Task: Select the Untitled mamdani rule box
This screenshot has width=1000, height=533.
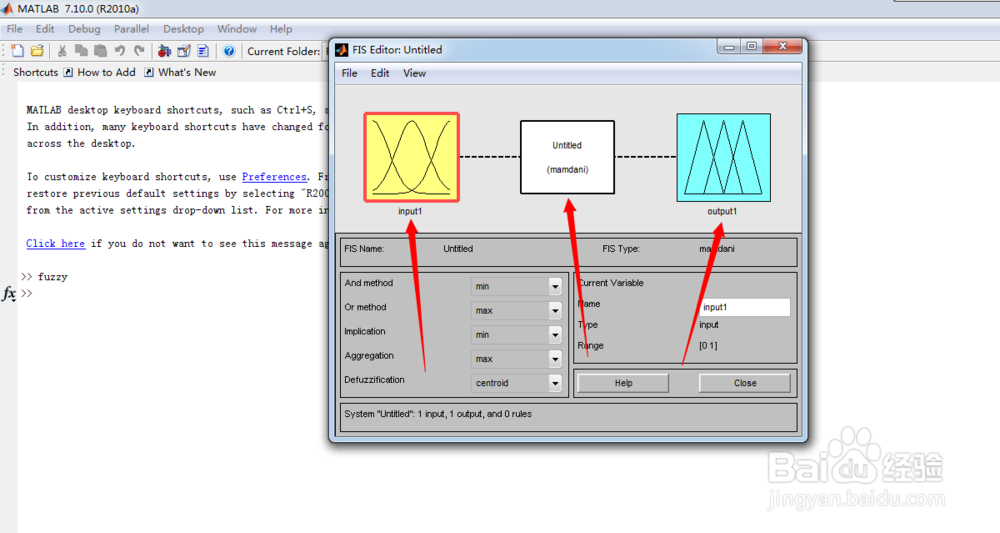Action: point(567,157)
